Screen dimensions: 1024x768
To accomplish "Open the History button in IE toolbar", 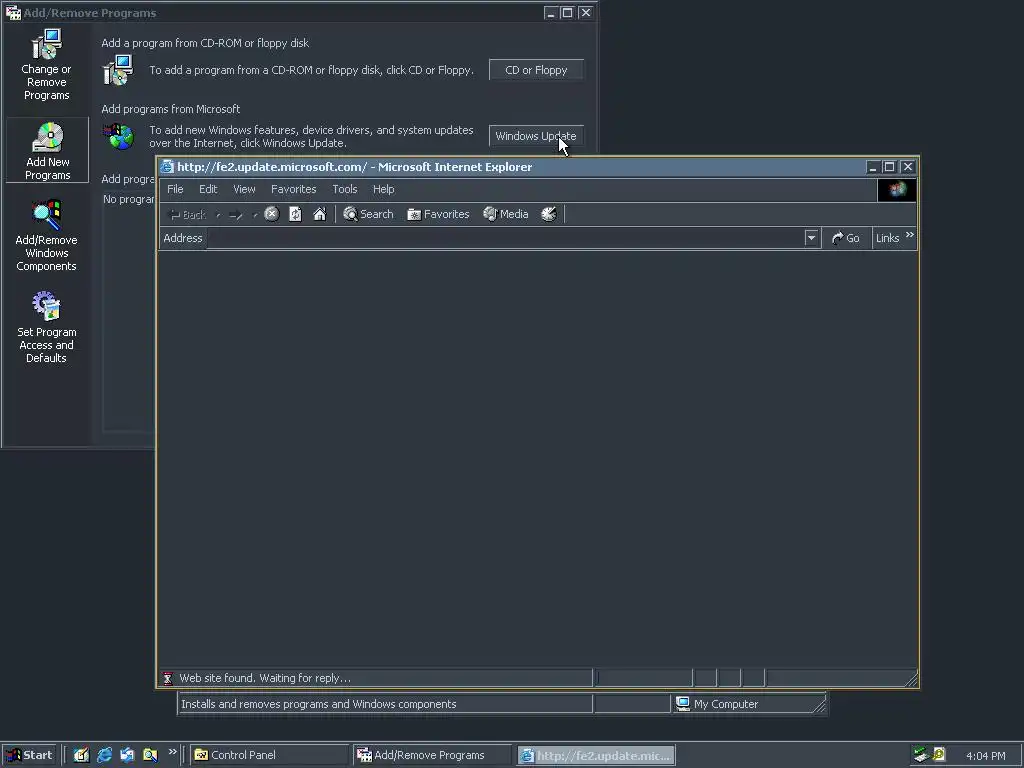I will click(x=549, y=214).
